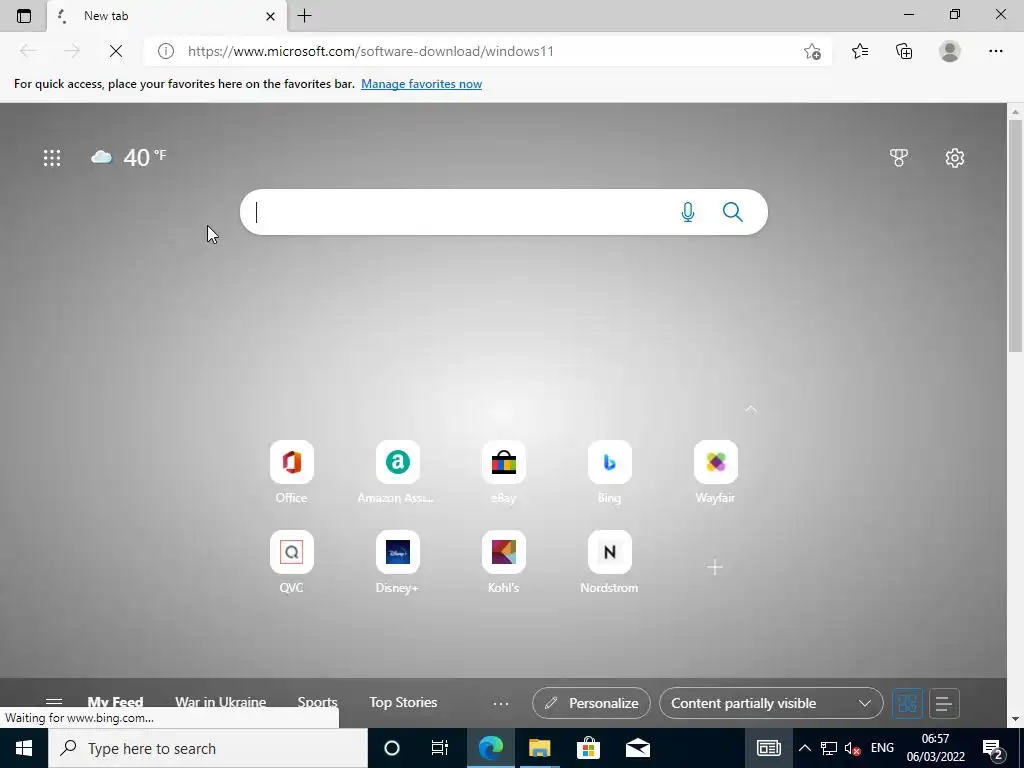
Task: Click the page vertical scrollbar
Action: point(1016,235)
